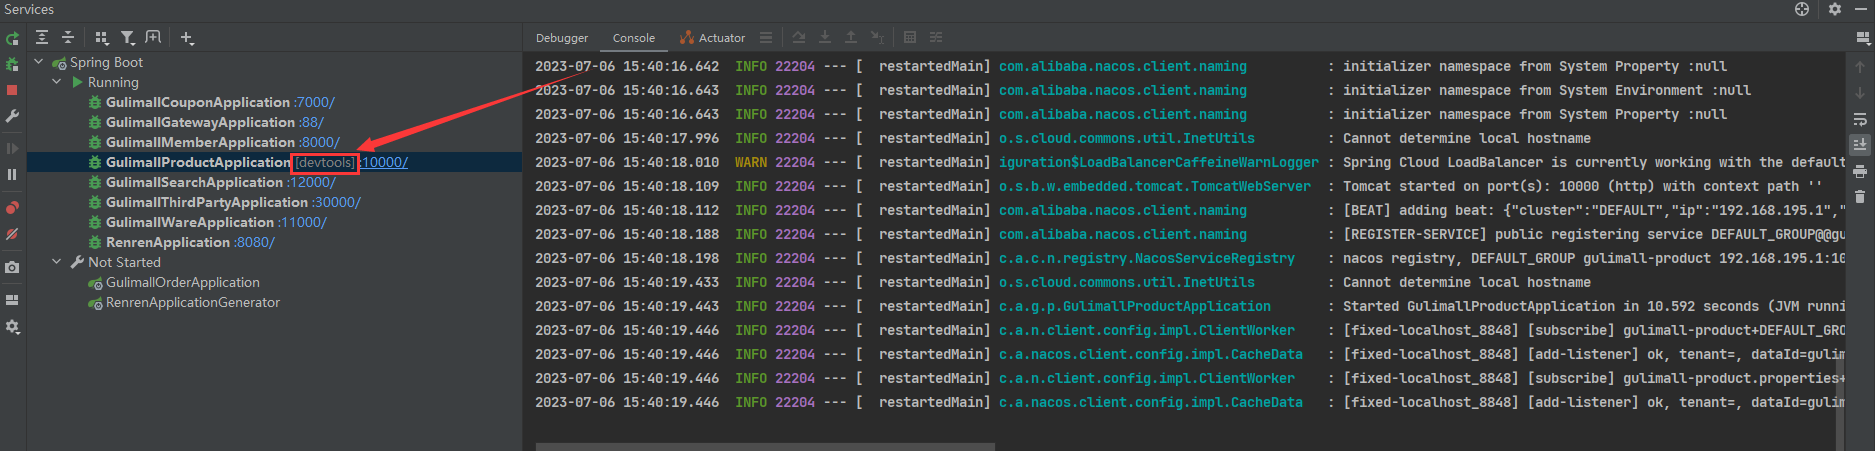This screenshot has height=451, width=1875.
Task: Clear console with the trash icon
Action: (1860, 197)
